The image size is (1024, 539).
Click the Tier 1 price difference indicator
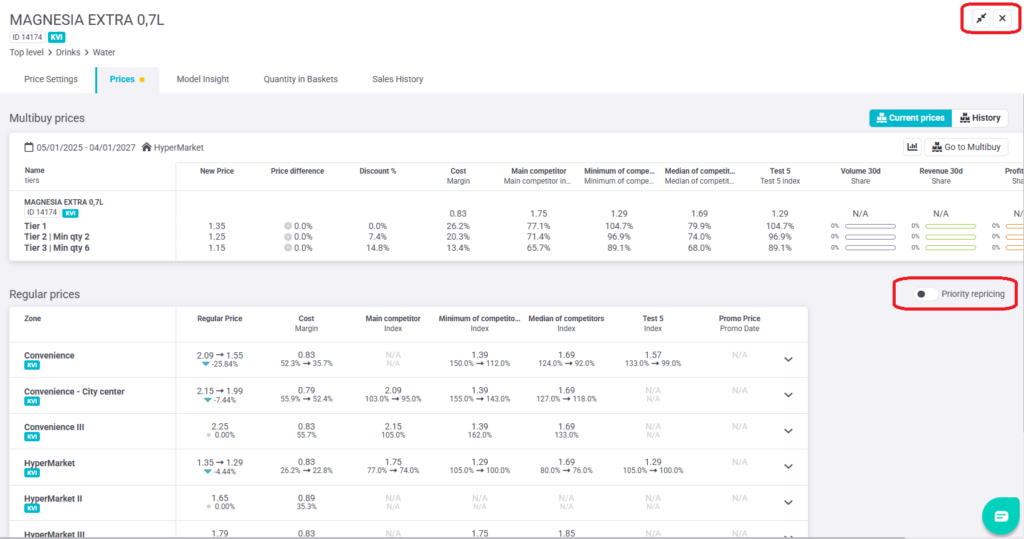tap(288, 226)
